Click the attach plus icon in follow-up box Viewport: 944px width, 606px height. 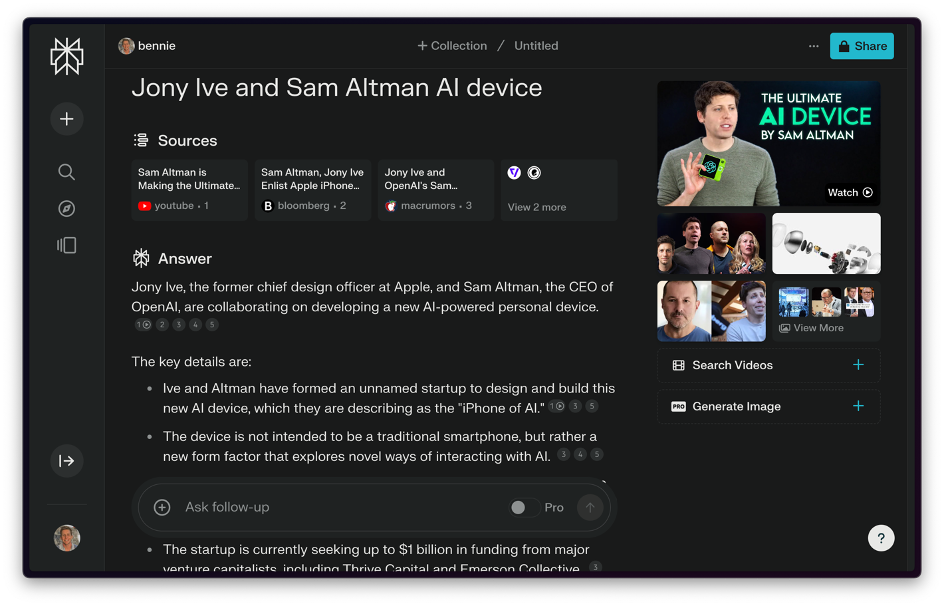pos(162,508)
